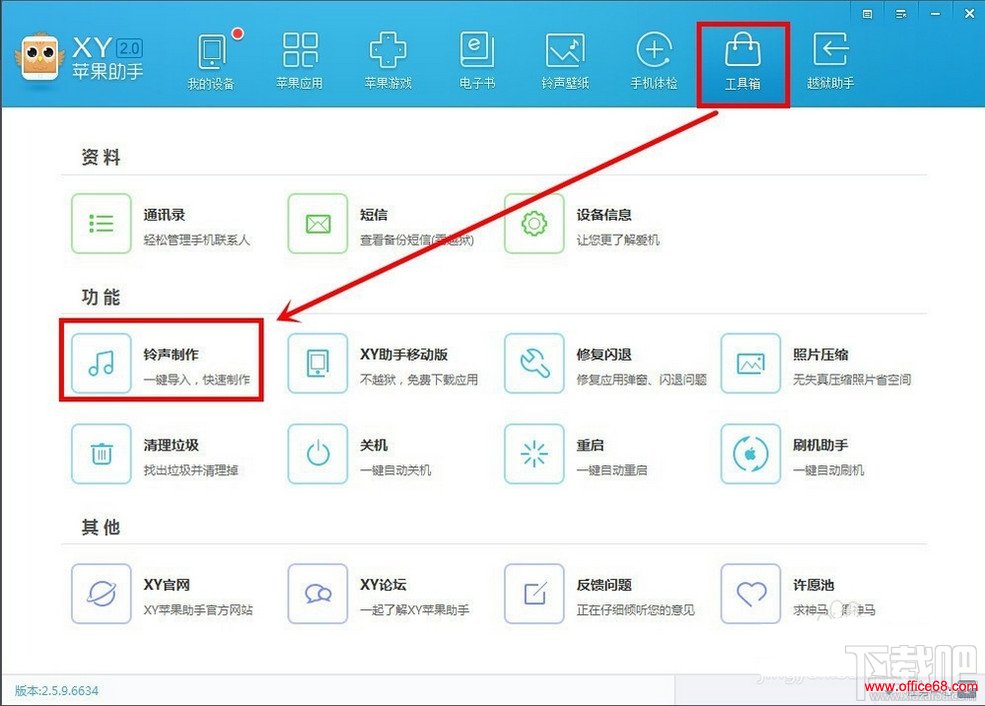Open the 通讯录 contacts list icon
The width and height of the screenshot is (985, 706).
(101, 224)
